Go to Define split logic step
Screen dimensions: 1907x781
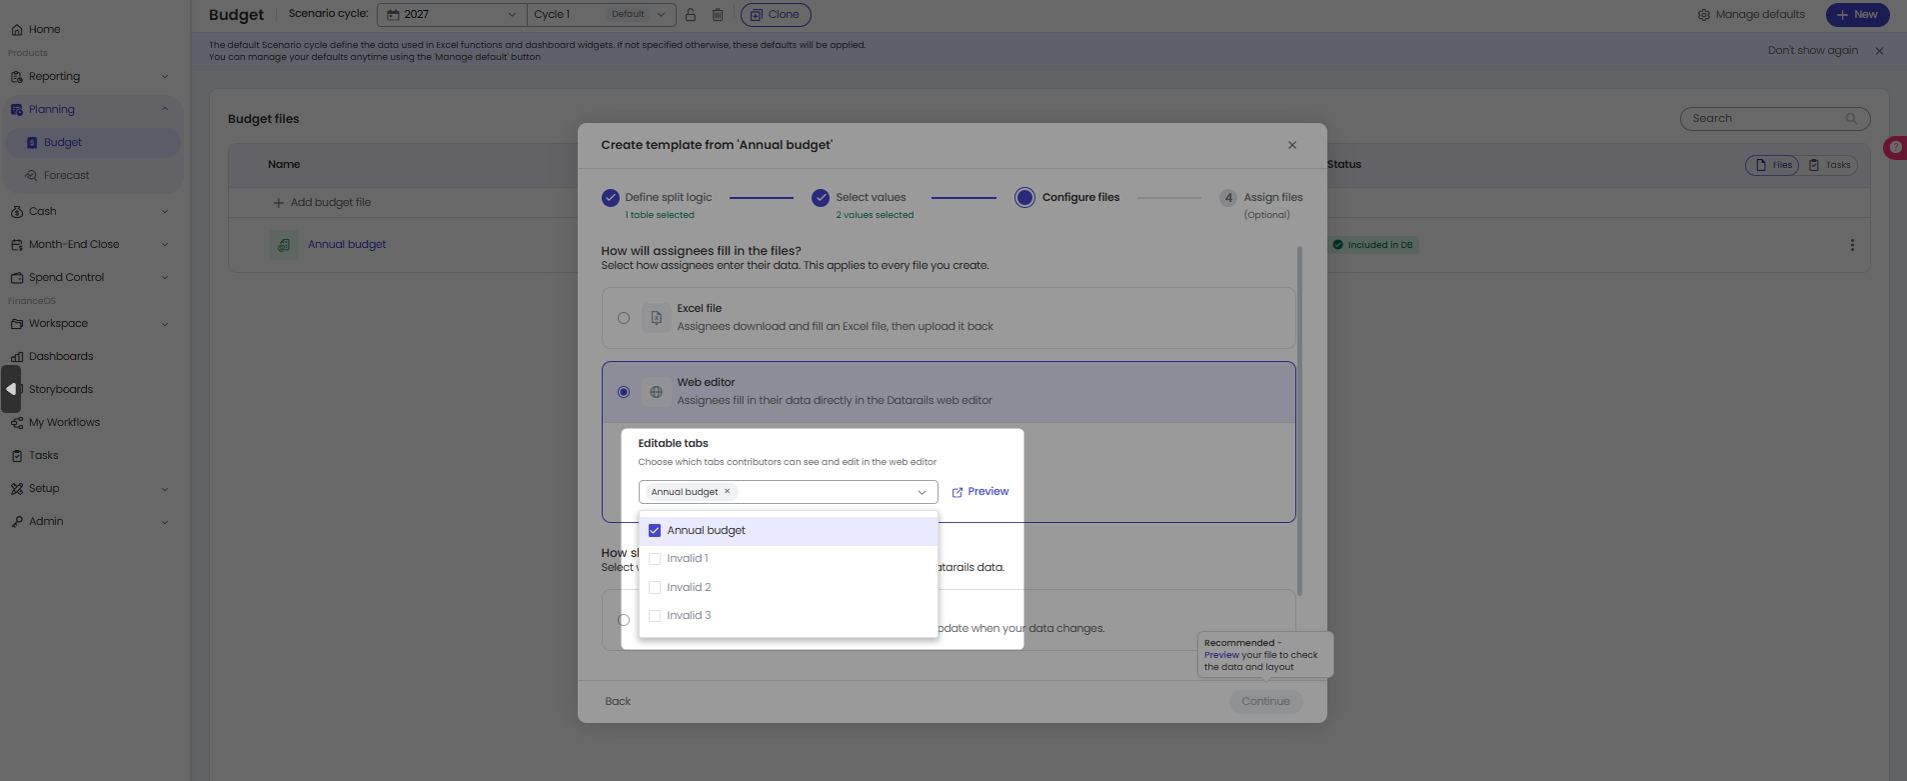(657, 205)
